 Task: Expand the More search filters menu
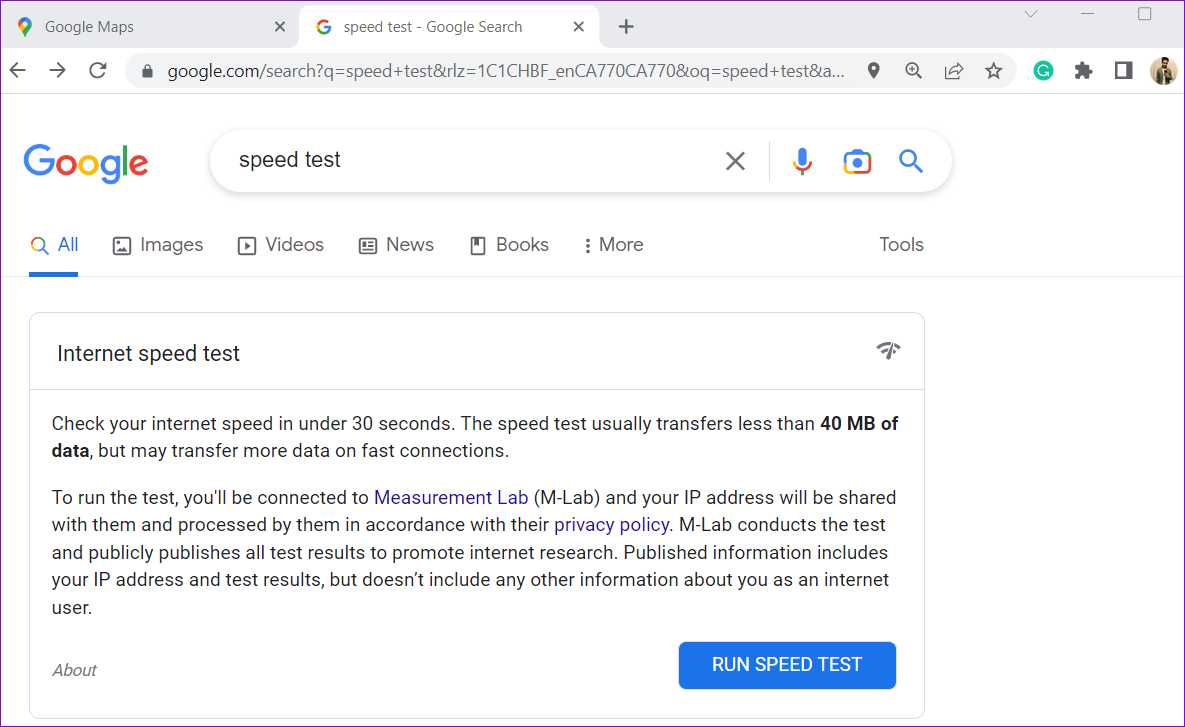tap(613, 245)
